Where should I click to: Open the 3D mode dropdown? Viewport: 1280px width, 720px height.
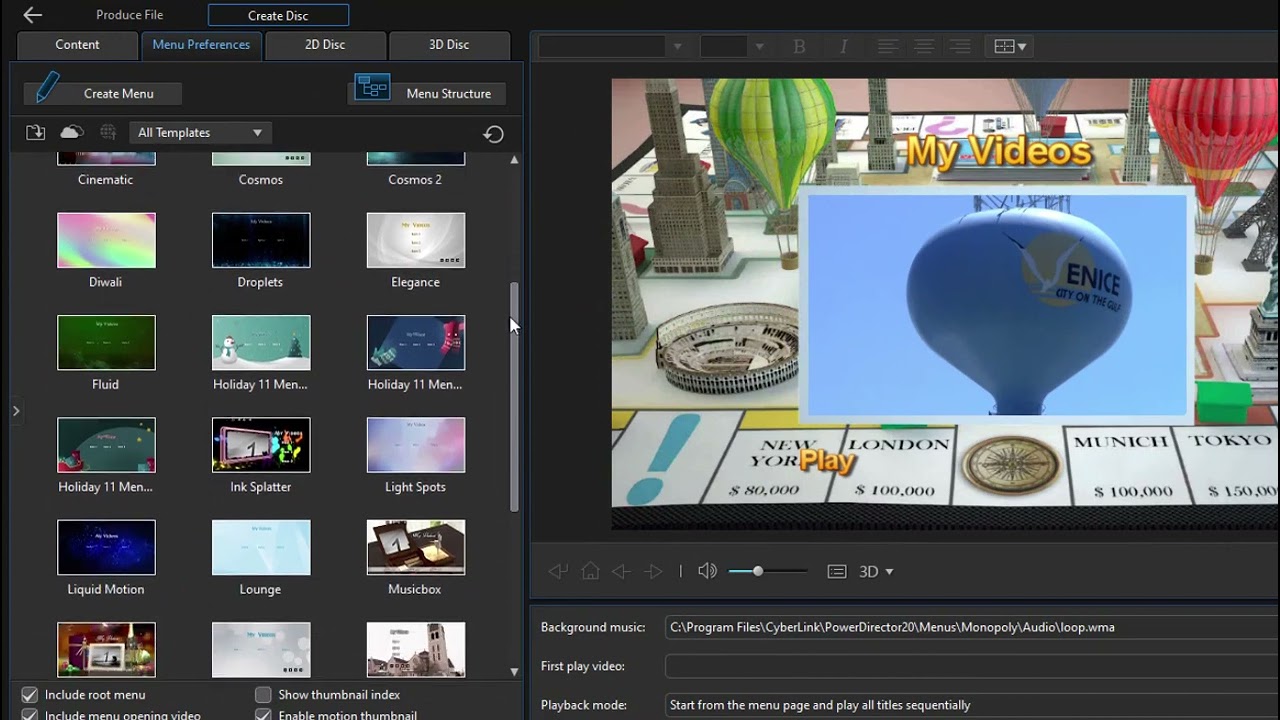pos(876,571)
